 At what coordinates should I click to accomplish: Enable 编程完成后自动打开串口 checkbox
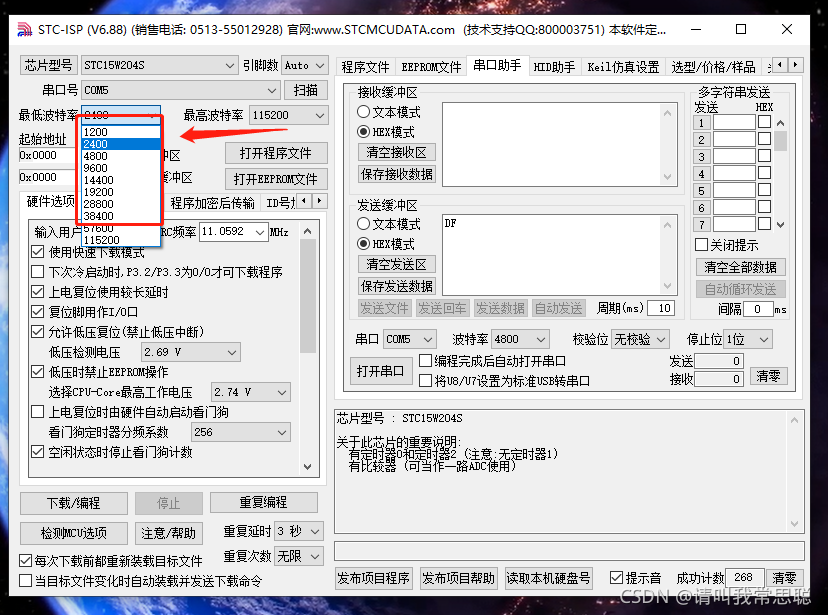(x=425, y=361)
